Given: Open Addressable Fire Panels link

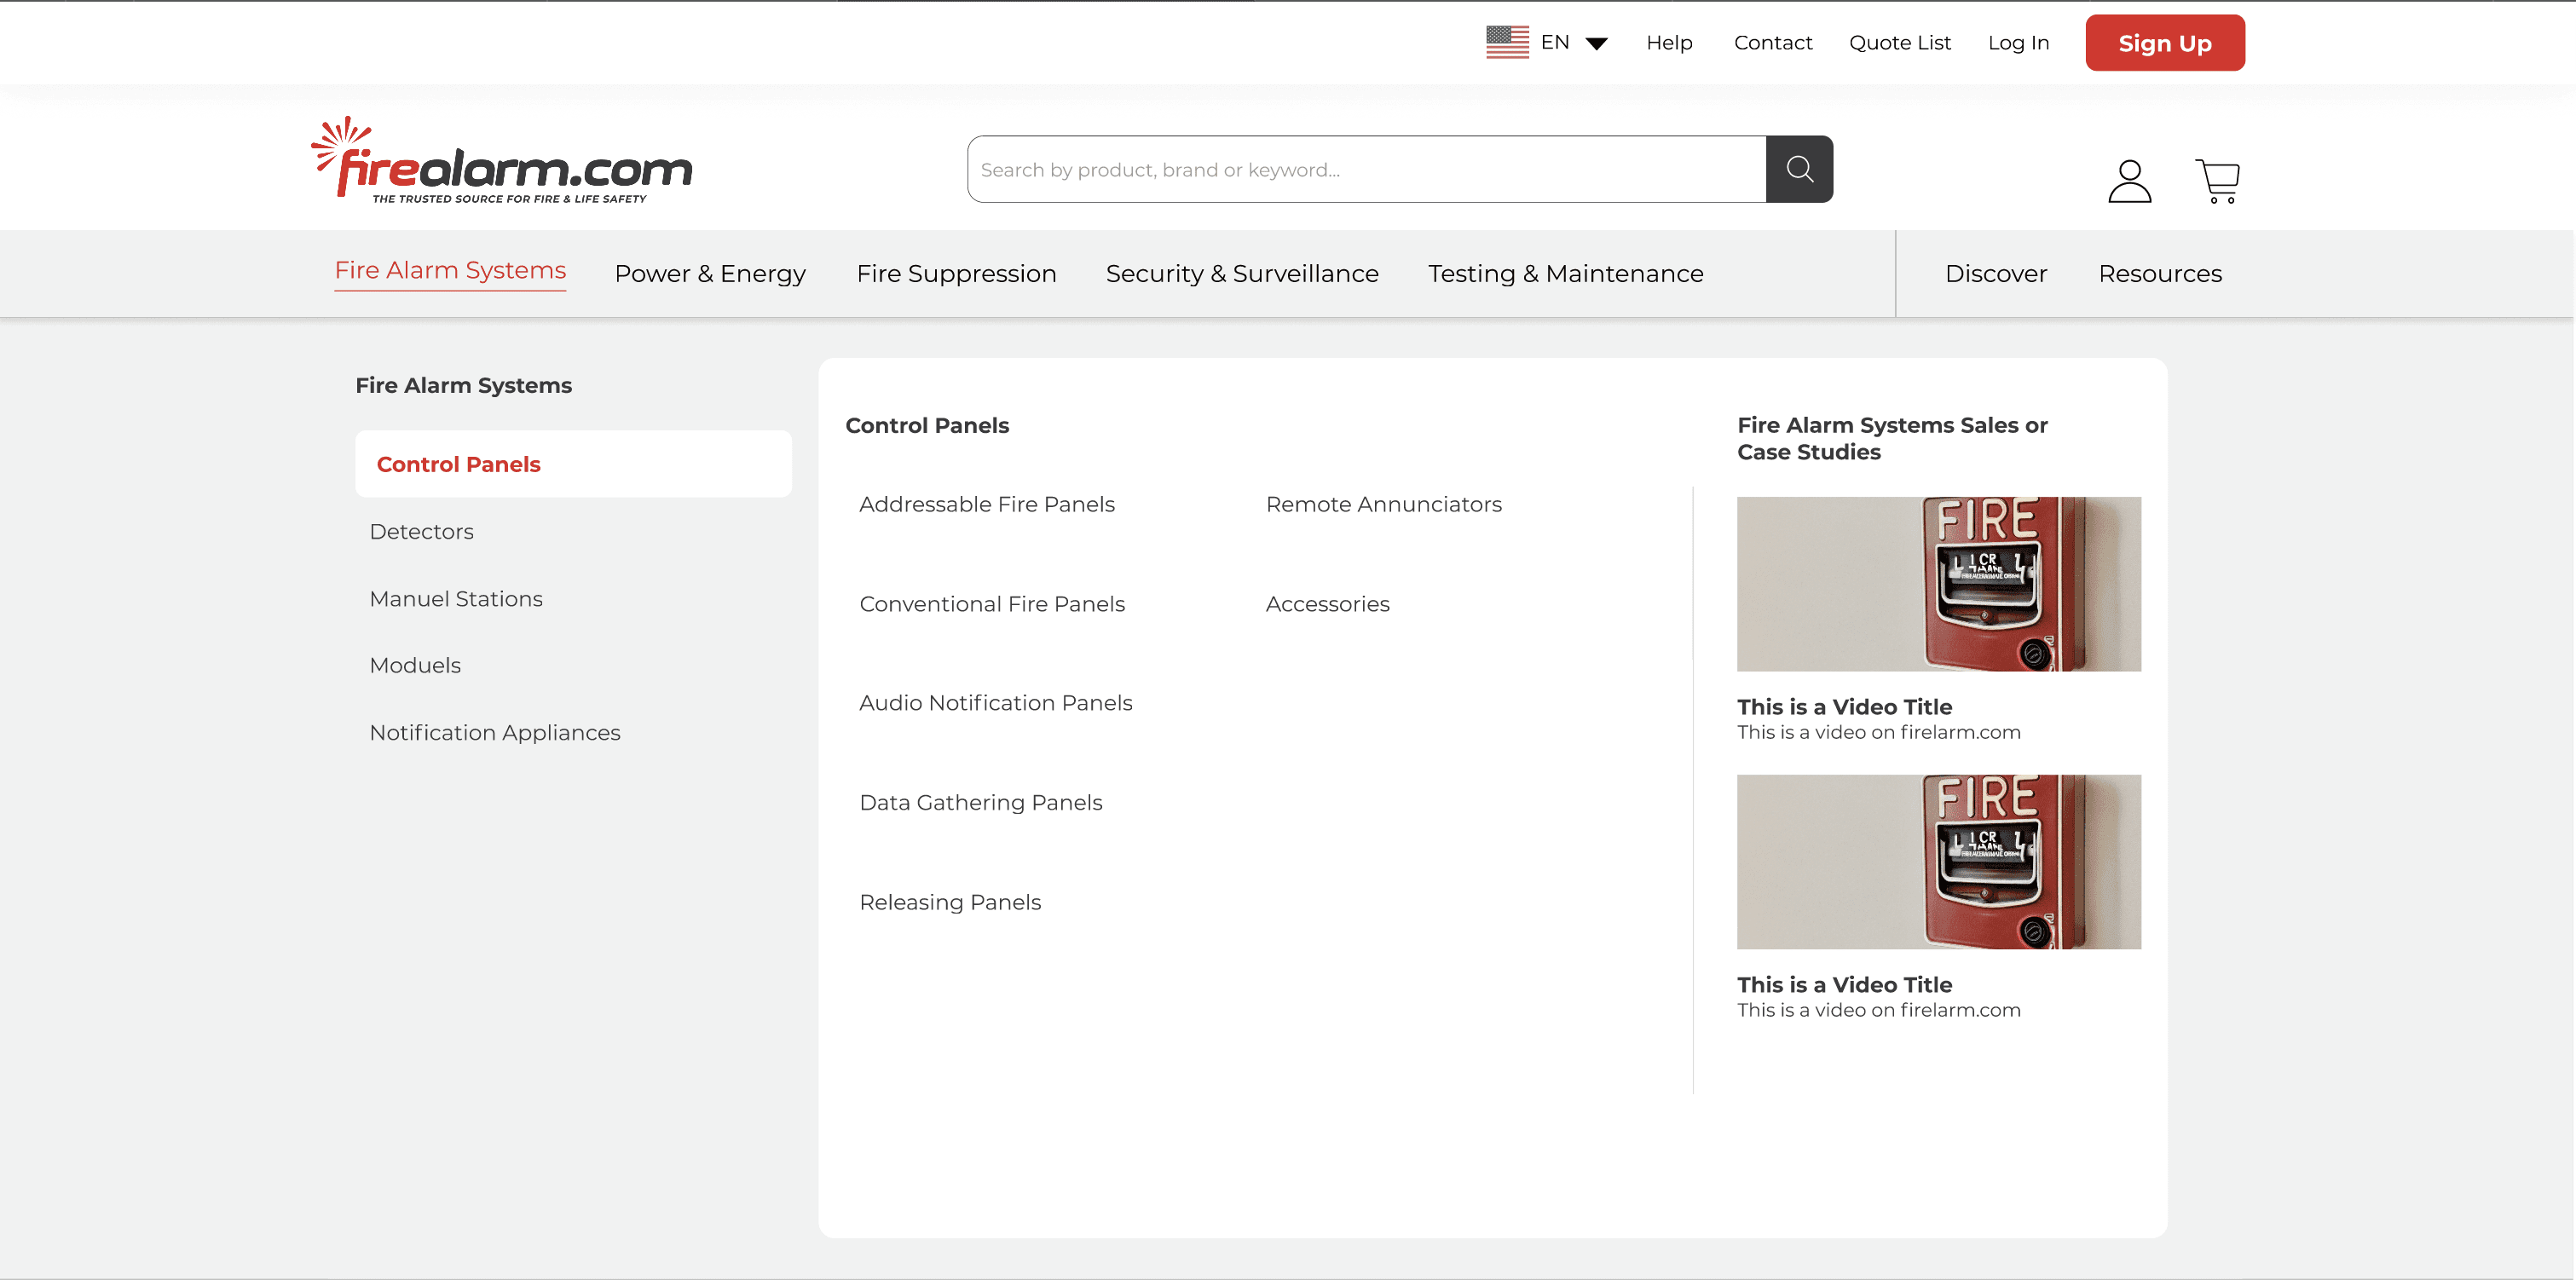Looking at the screenshot, I should (x=986, y=504).
